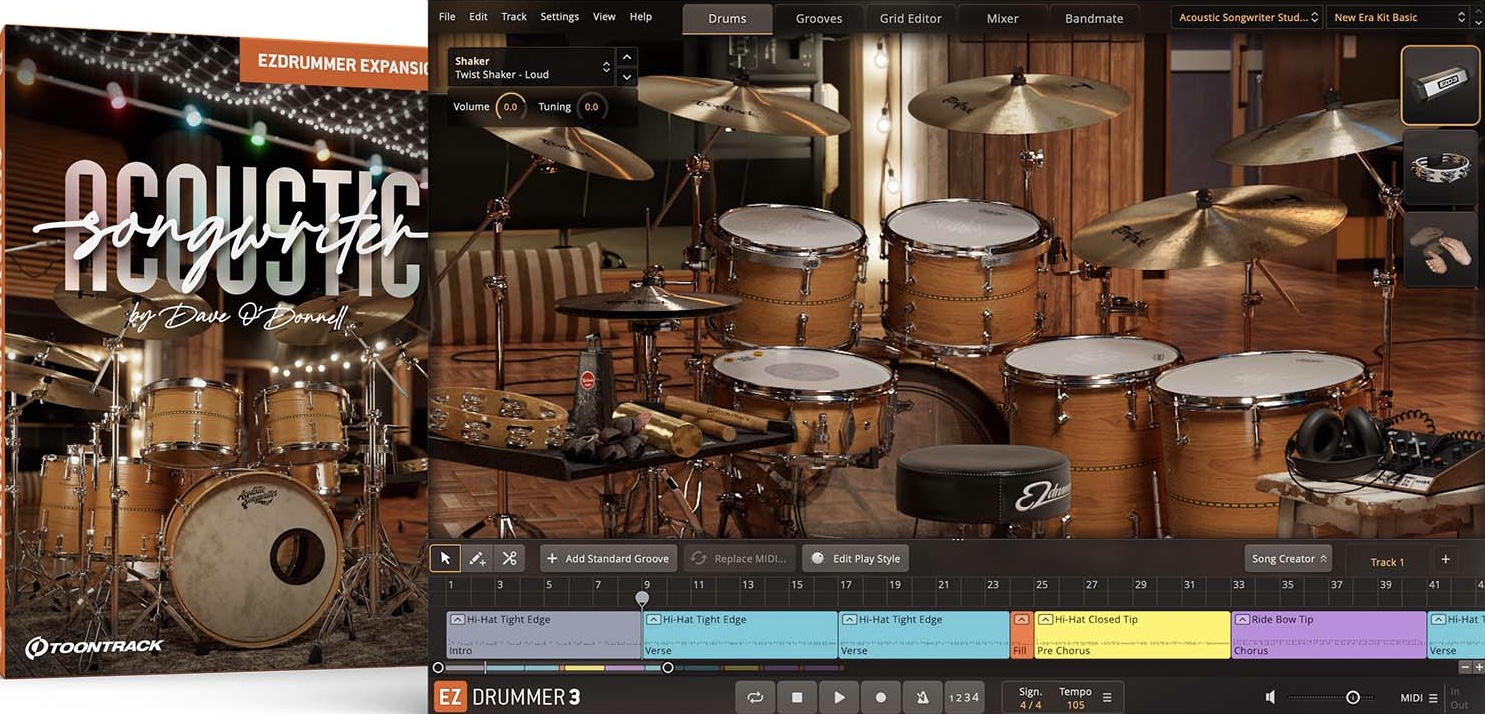1485x714 pixels.
Task: Toggle the 1234 count-in
Action: pyautogui.click(x=964, y=697)
